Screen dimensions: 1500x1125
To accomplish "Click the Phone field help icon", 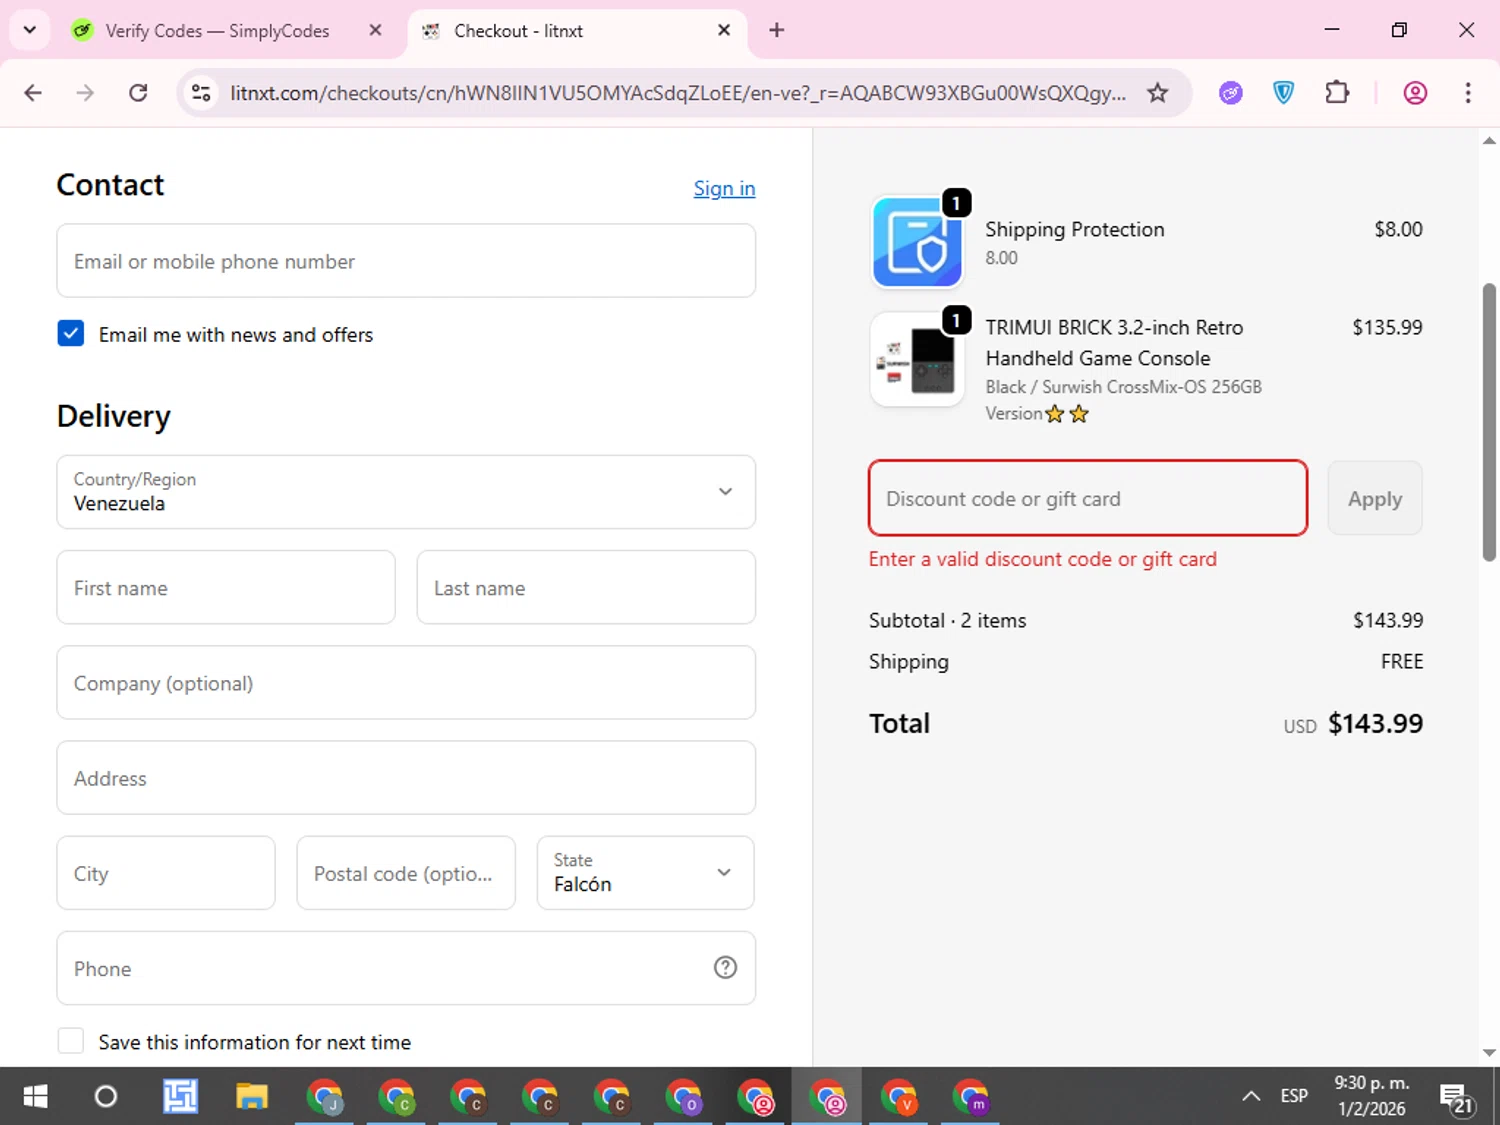I will (725, 967).
